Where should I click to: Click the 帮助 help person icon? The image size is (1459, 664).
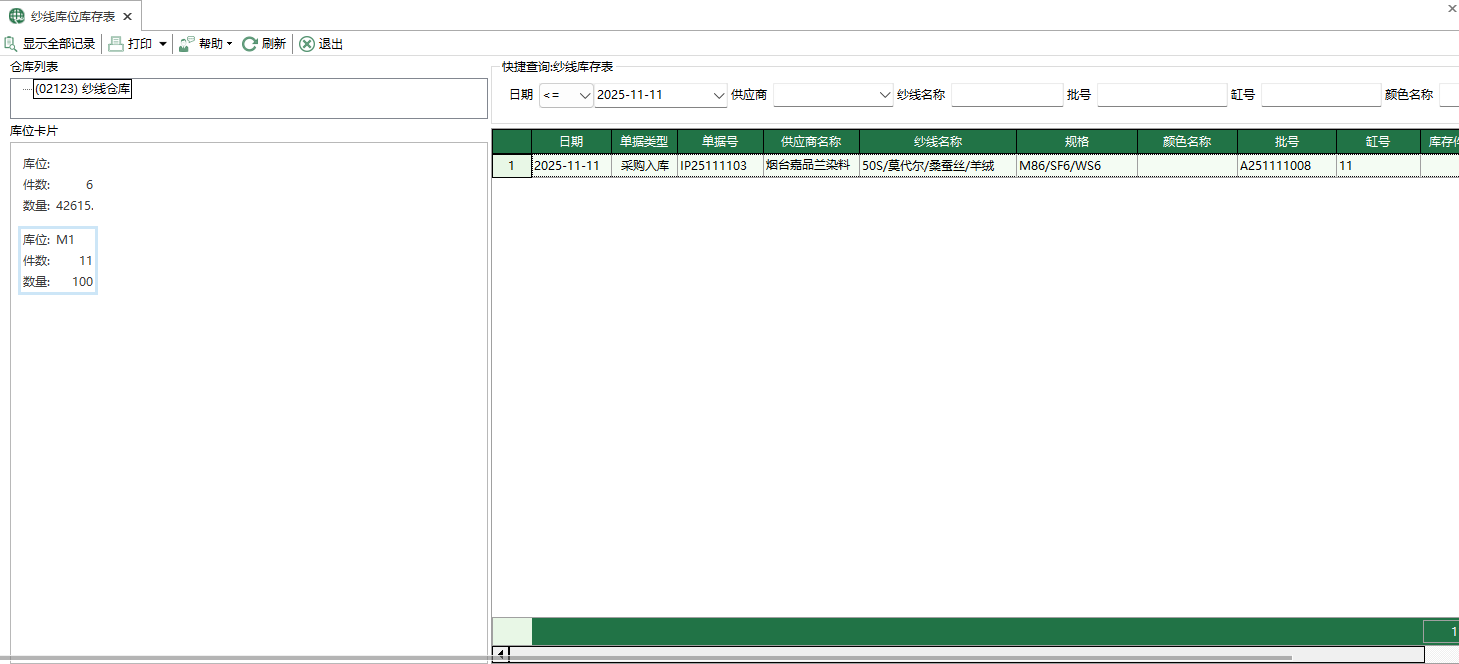tap(185, 43)
